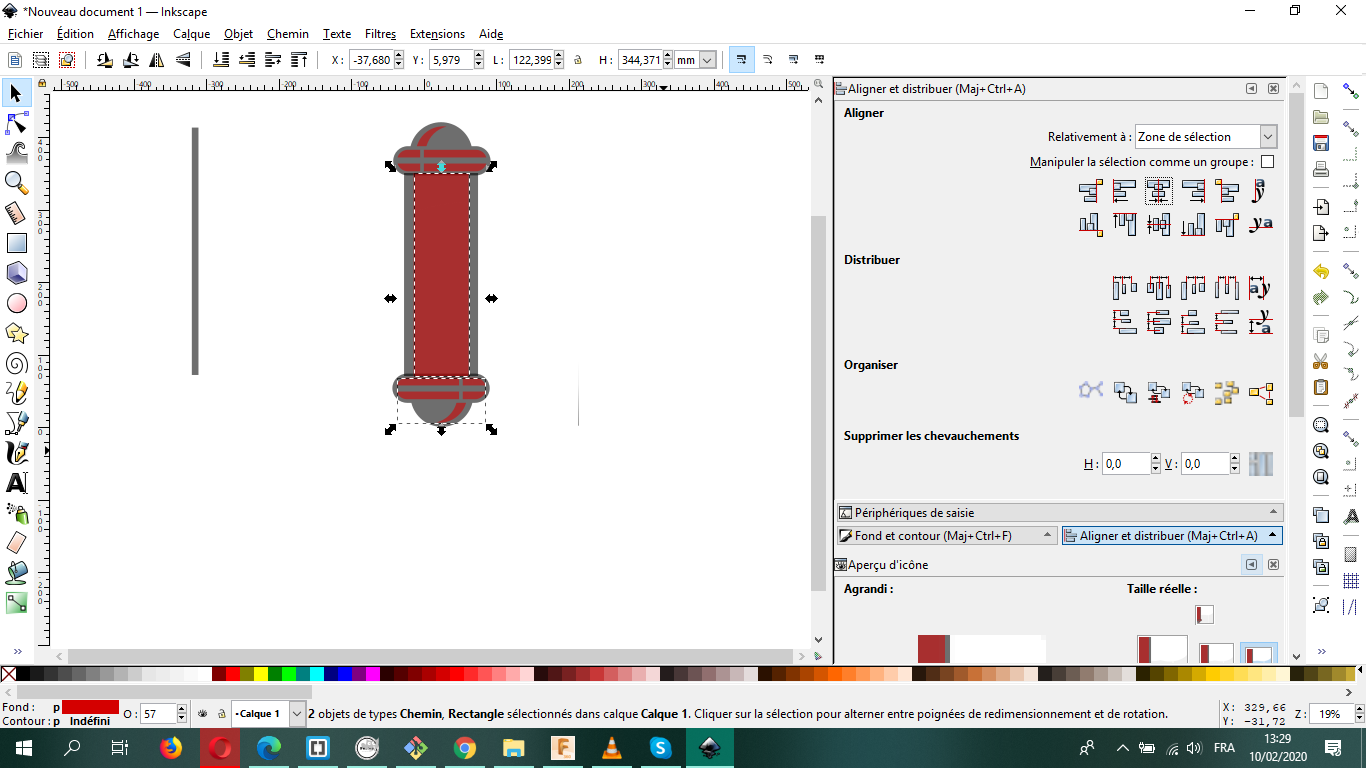The image size is (1366, 768).
Task: Click the X position input field
Action: pyautogui.click(x=370, y=60)
